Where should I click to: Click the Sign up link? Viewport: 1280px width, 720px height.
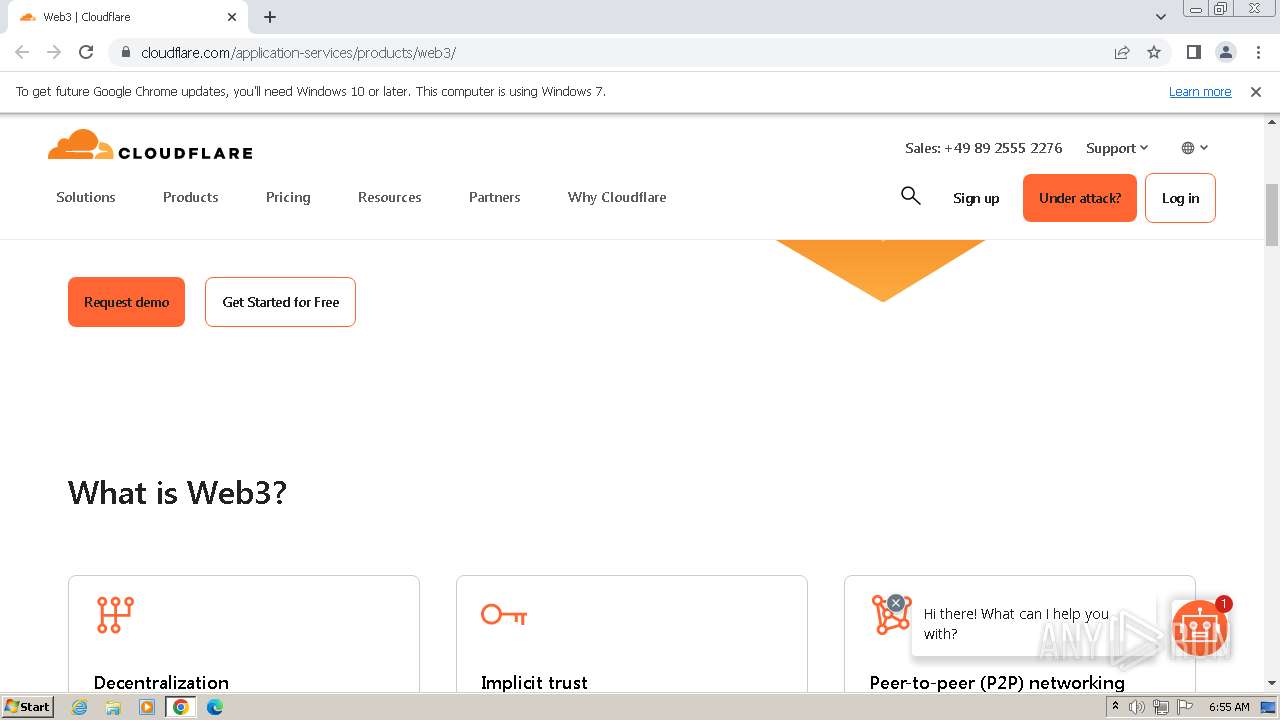coord(976,198)
